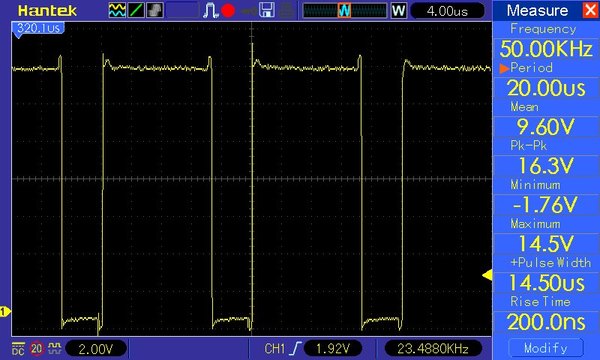Open the 2.00V vertical scale setting

coord(96,349)
